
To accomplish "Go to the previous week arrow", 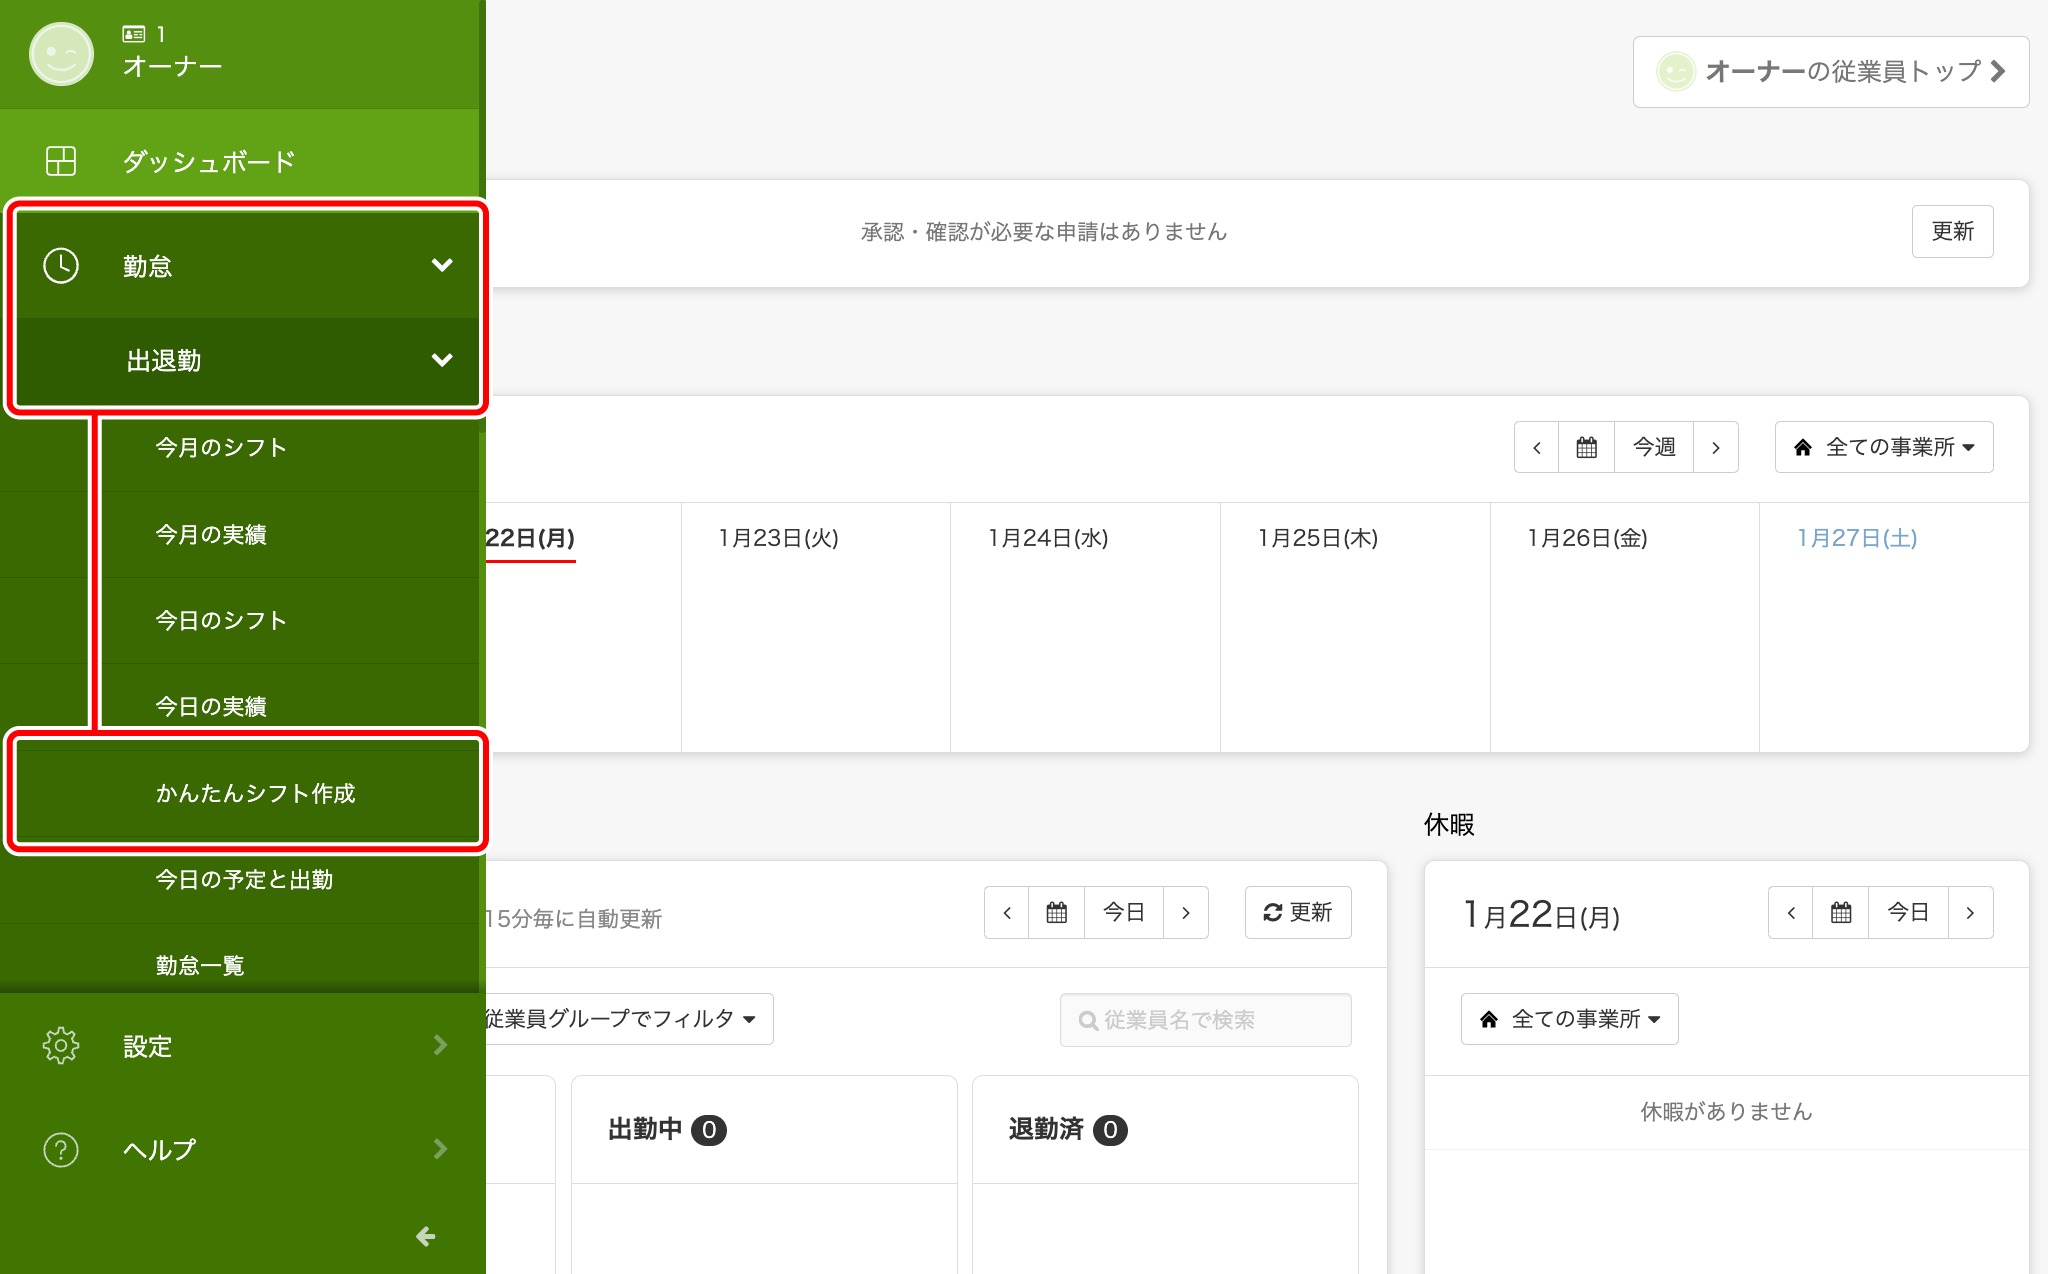I will pyautogui.click(x=1537, y=447).
